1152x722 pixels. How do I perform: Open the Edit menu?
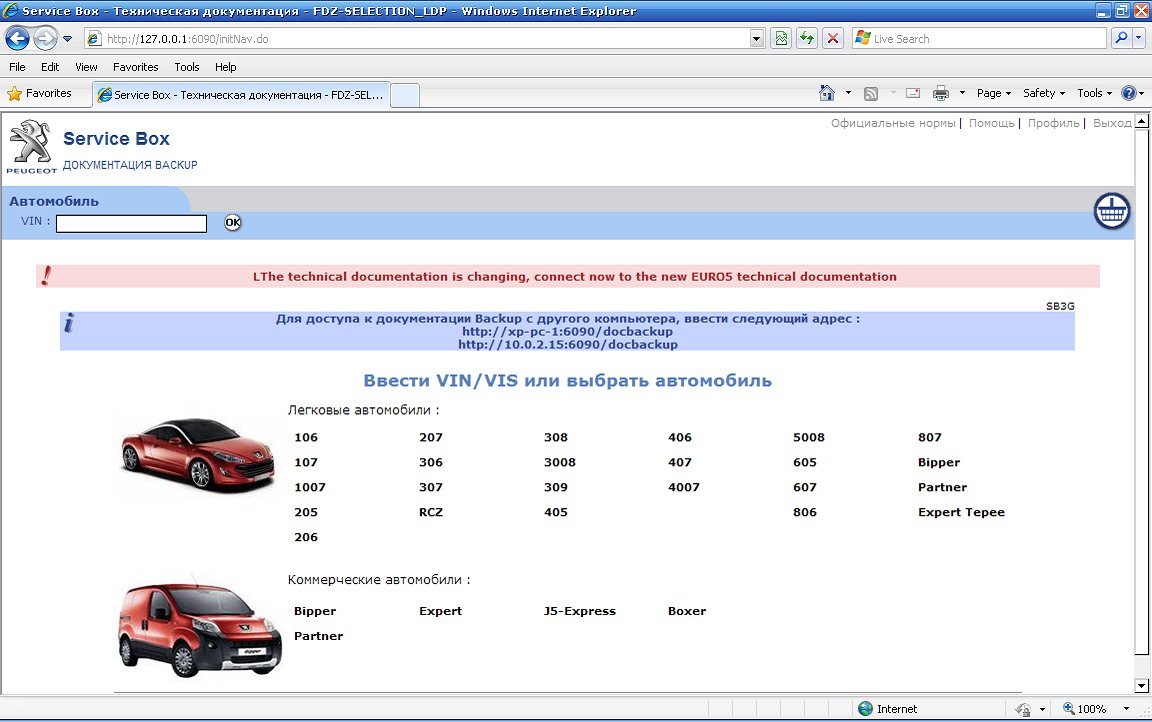(x=50, y=67)
